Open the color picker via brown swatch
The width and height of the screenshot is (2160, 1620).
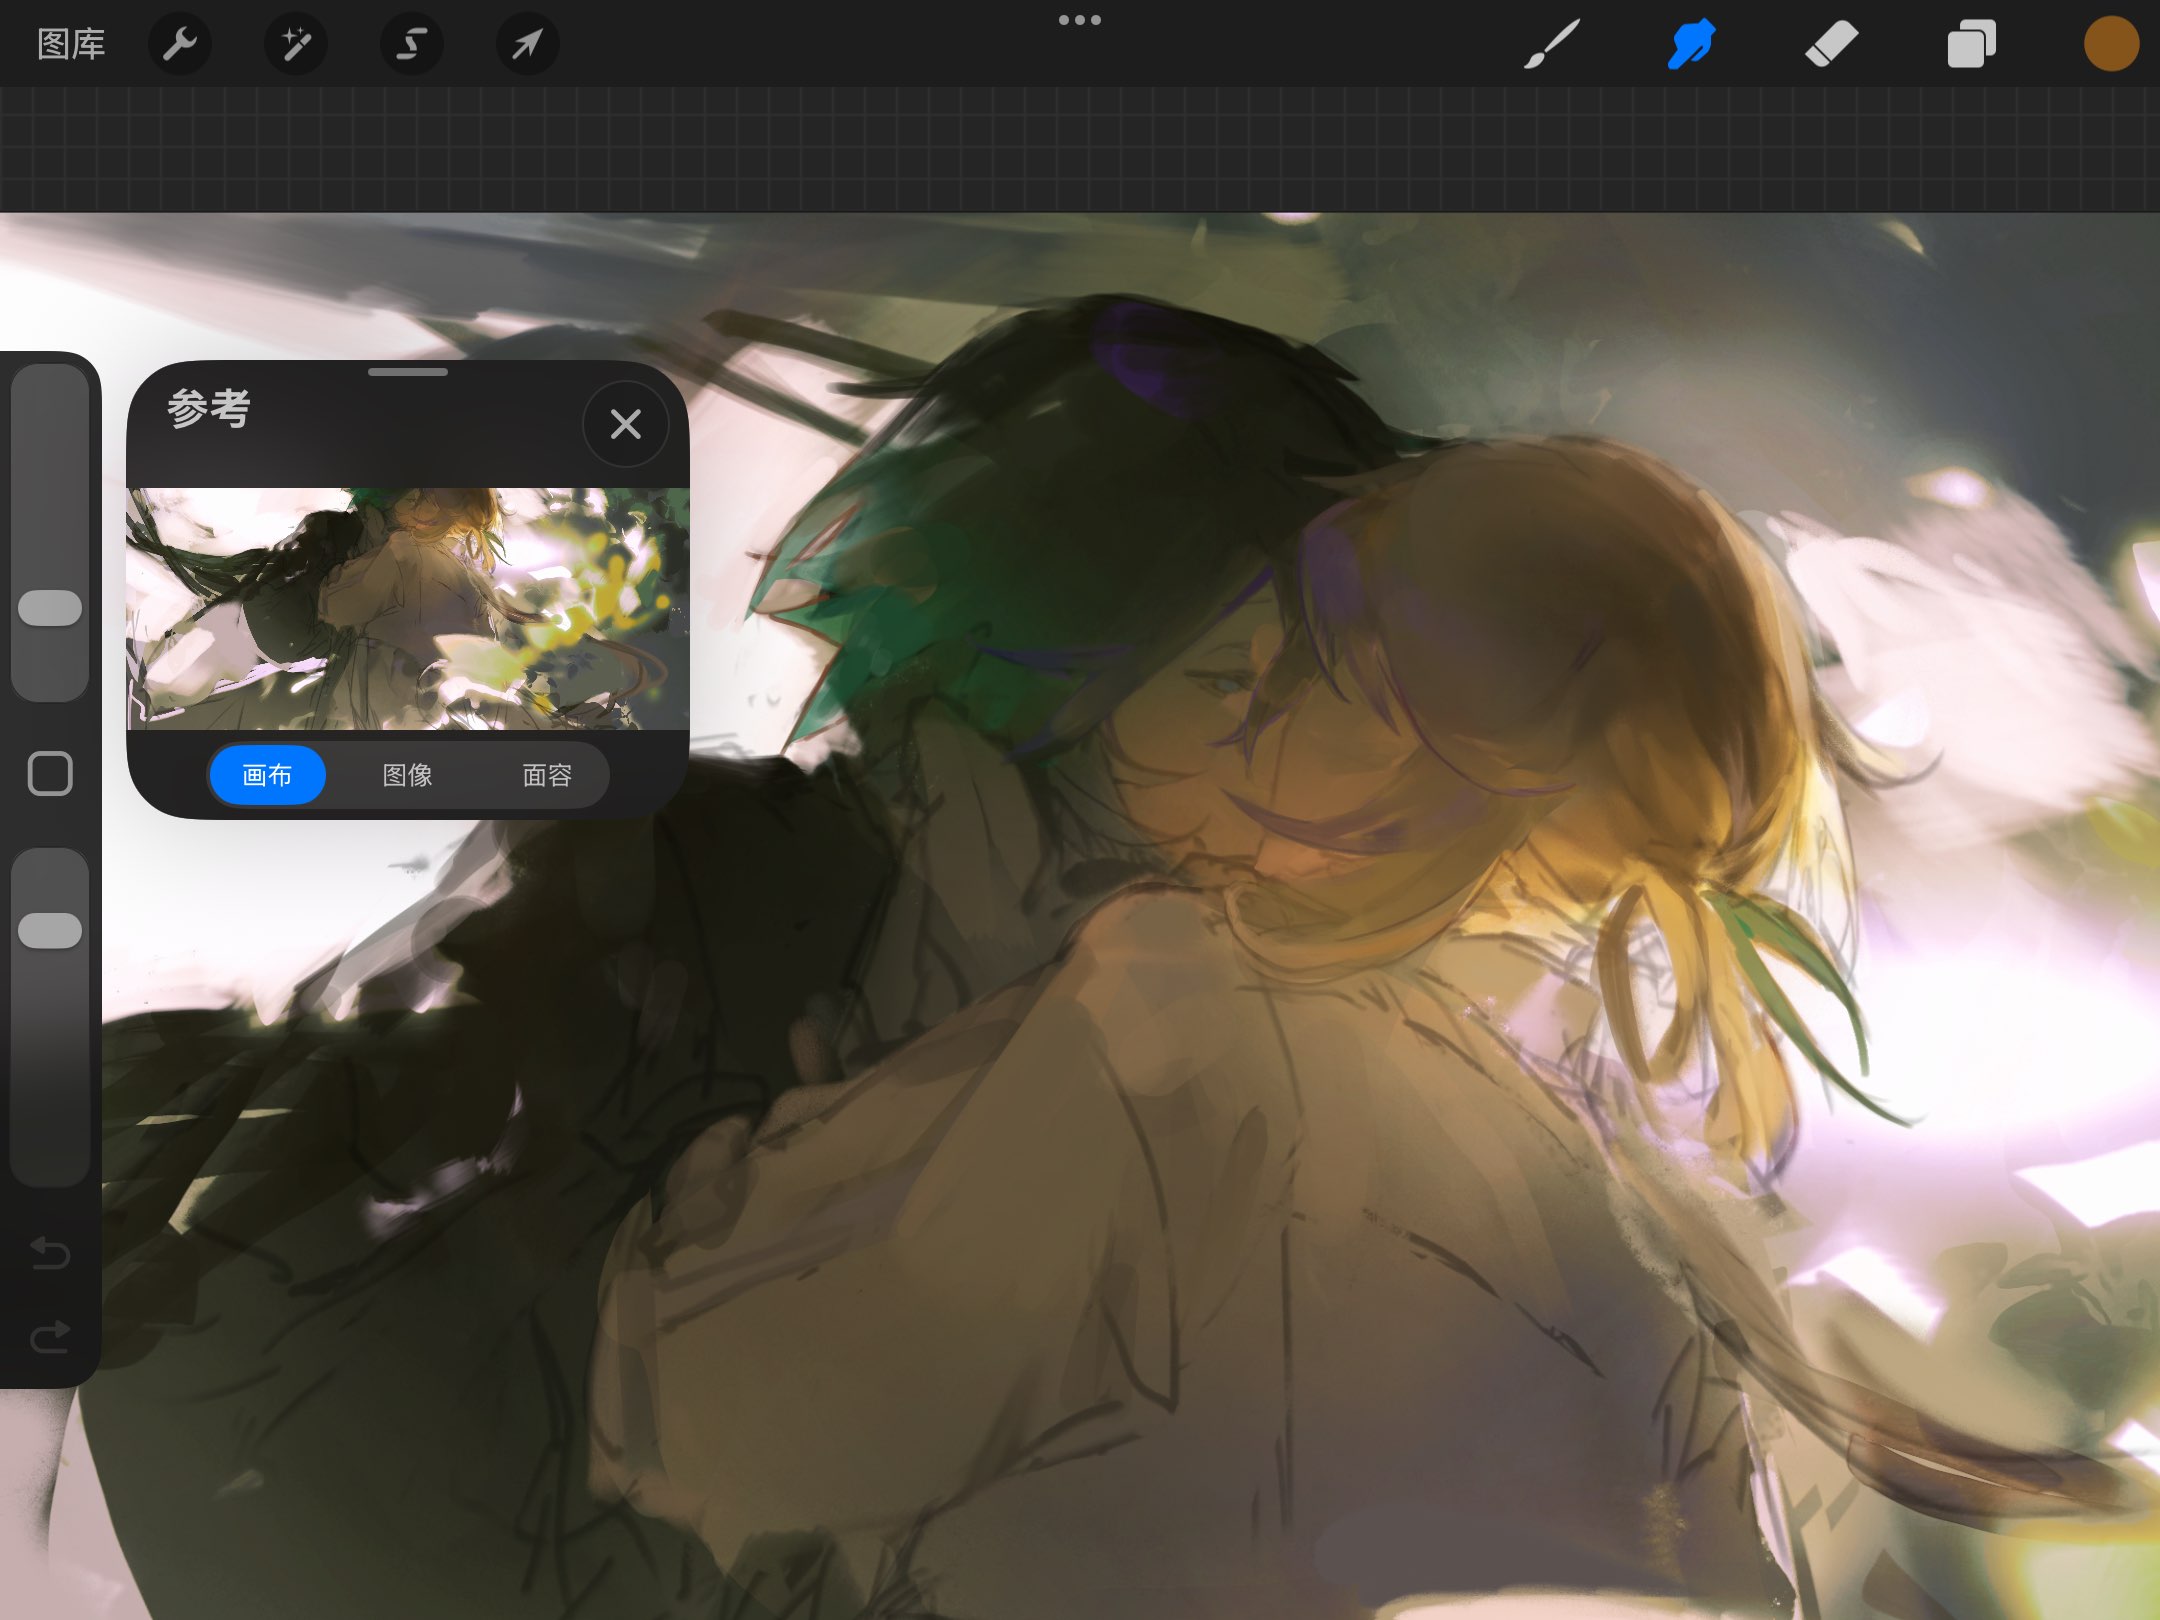[x=2111, y=44]
